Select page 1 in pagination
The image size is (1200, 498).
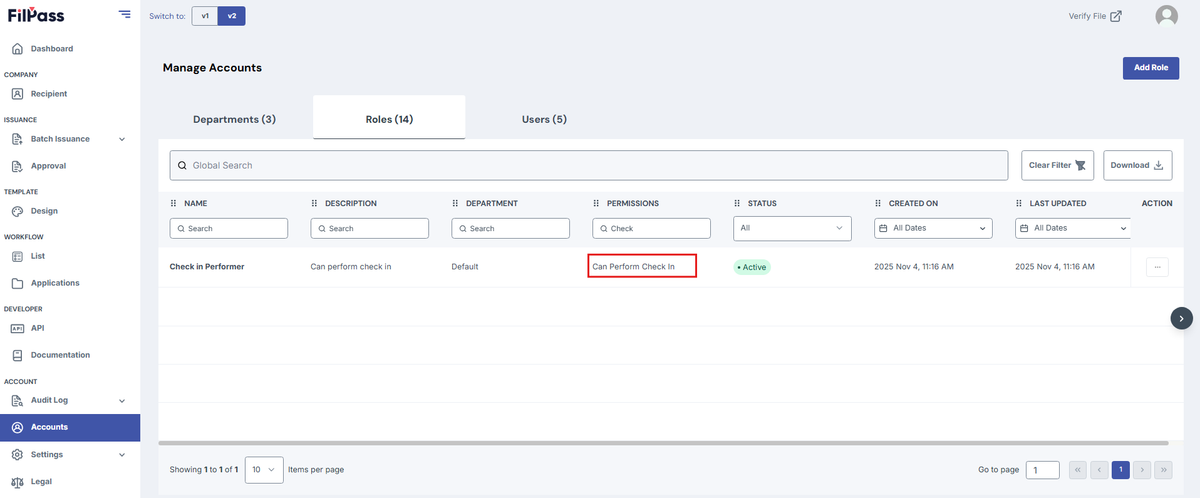point(1121,469)
